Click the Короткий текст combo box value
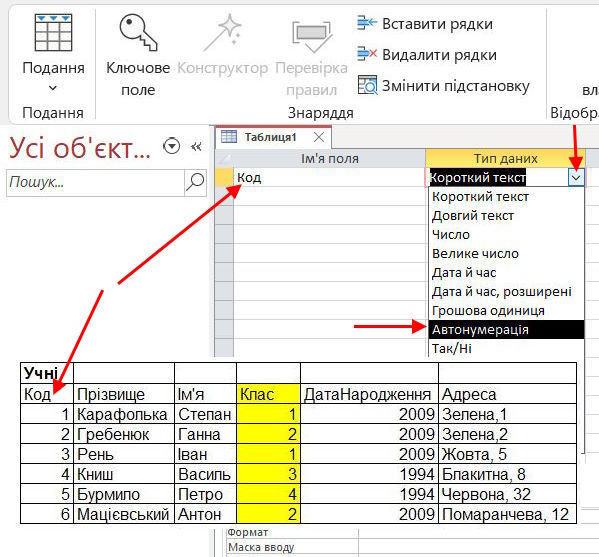Image resolution: width=599 pixels, height=557 pixels. tap(478, 178)
